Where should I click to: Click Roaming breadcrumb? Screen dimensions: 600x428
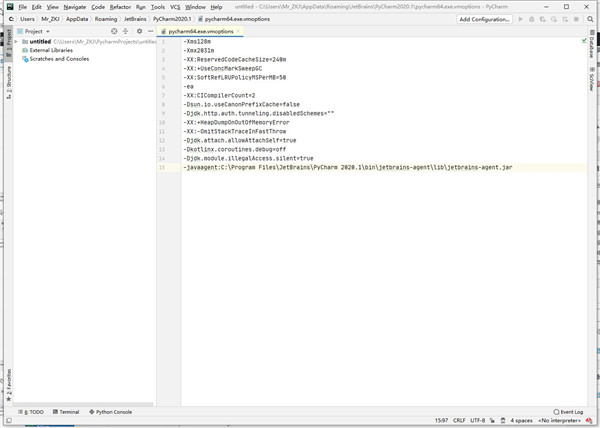click(x=106, y=19)
